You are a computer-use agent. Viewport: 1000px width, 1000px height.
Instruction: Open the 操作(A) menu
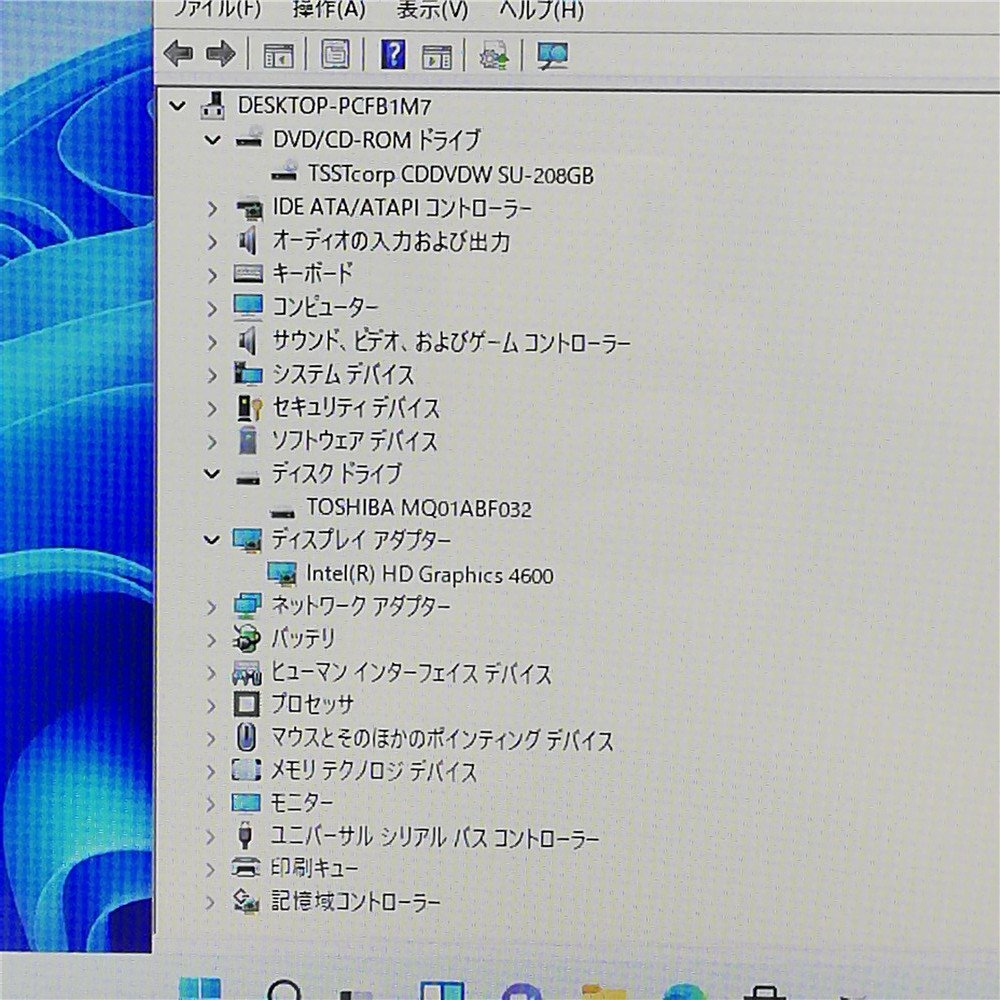pyautogui.click(x=329, y=9)
